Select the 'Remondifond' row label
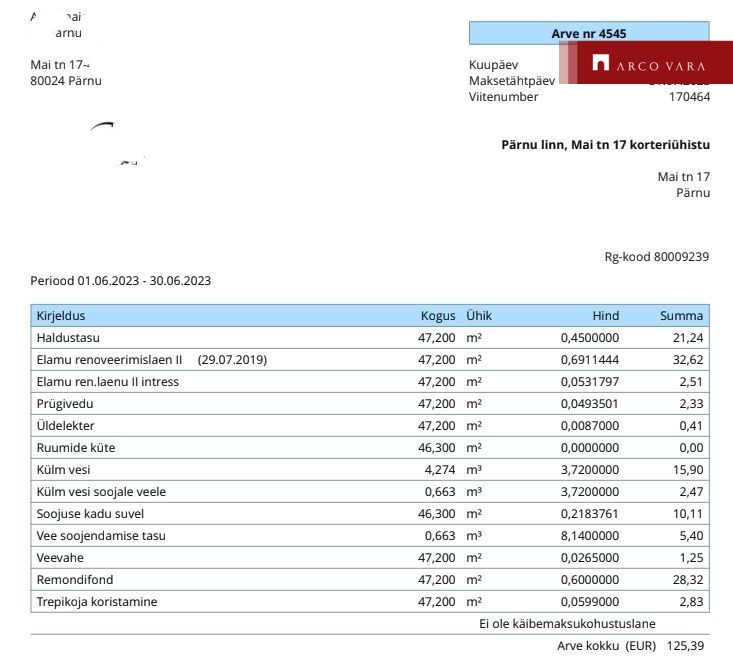733x659 pixels. tap(75, 579)
